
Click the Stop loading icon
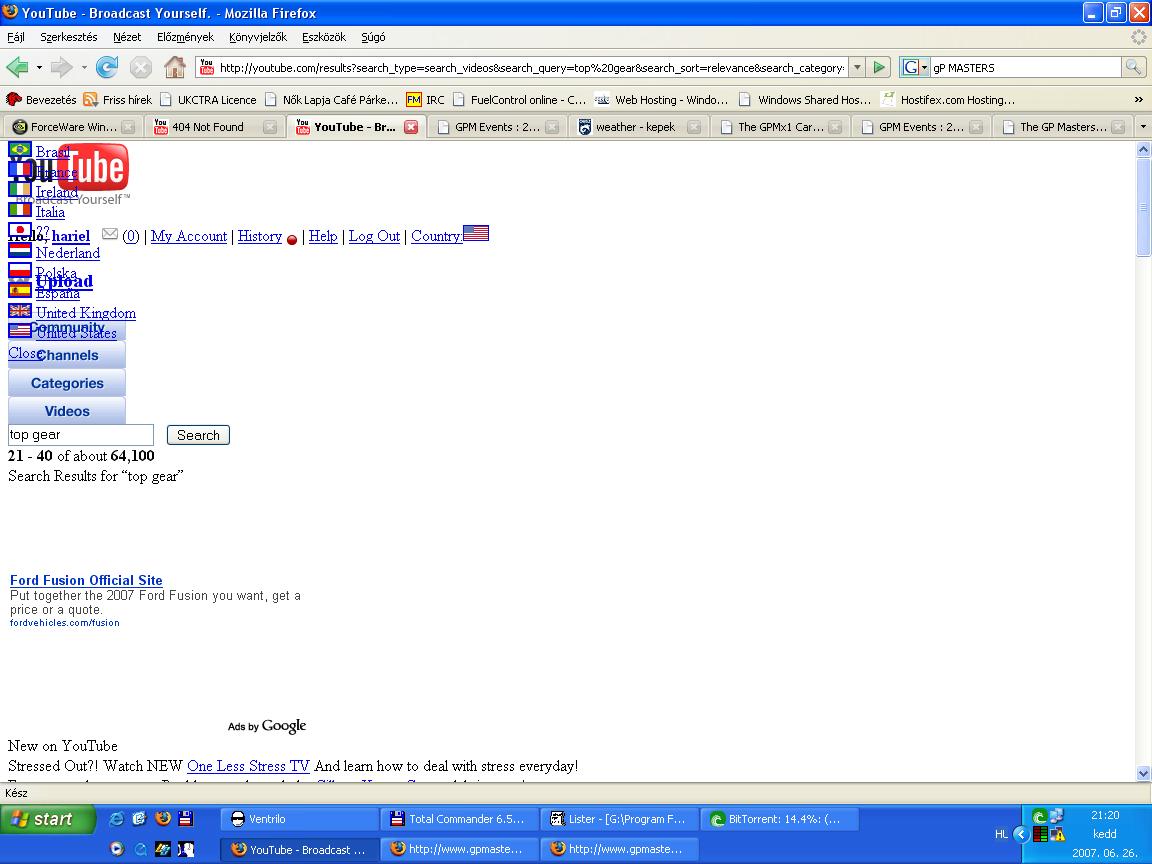(140, 68)
